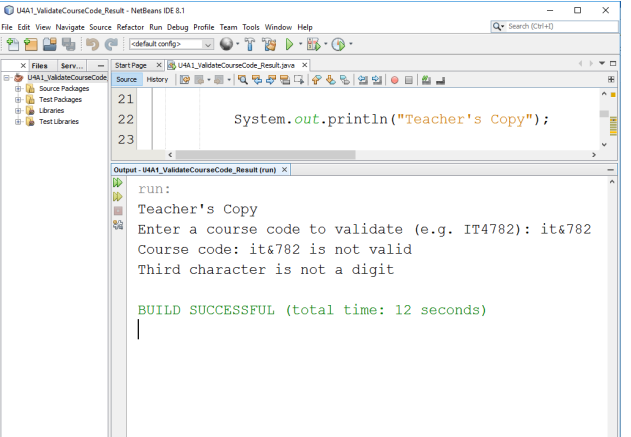The width and height of the screenshot is (631, 437).
Task: Open the dropdown arrow beside Run Project
Action: click(300, 43)
